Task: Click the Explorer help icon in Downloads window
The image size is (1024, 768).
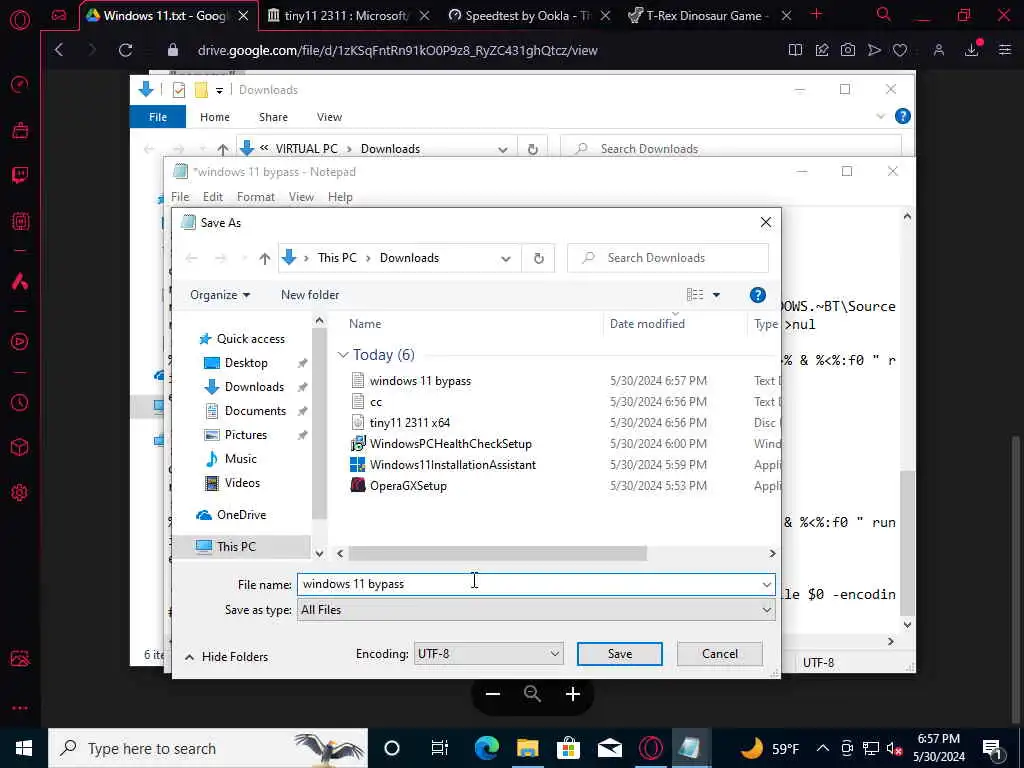Action: coord(903,116)
